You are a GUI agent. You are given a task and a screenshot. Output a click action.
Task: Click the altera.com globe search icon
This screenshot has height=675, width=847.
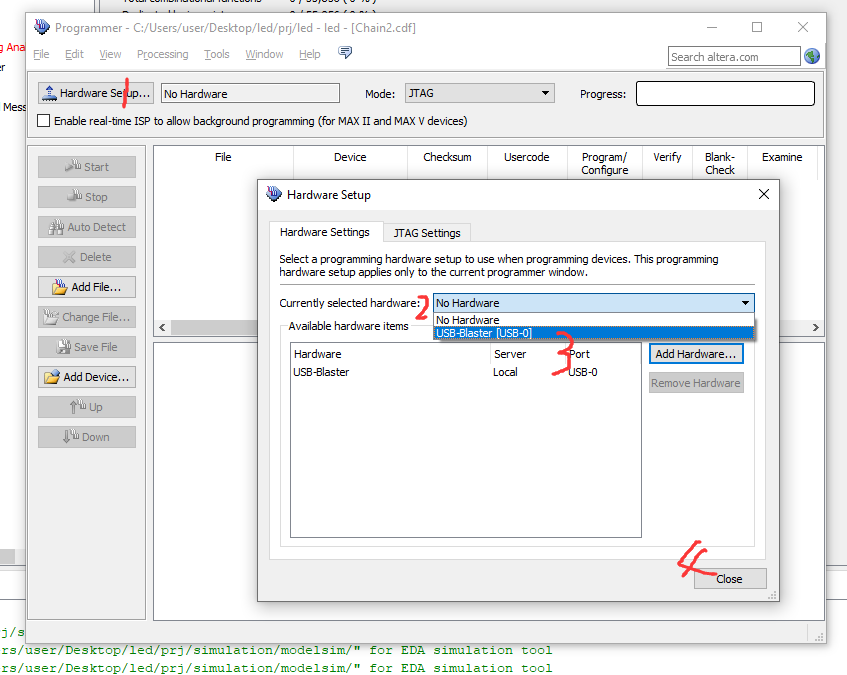tap(812, 56)
